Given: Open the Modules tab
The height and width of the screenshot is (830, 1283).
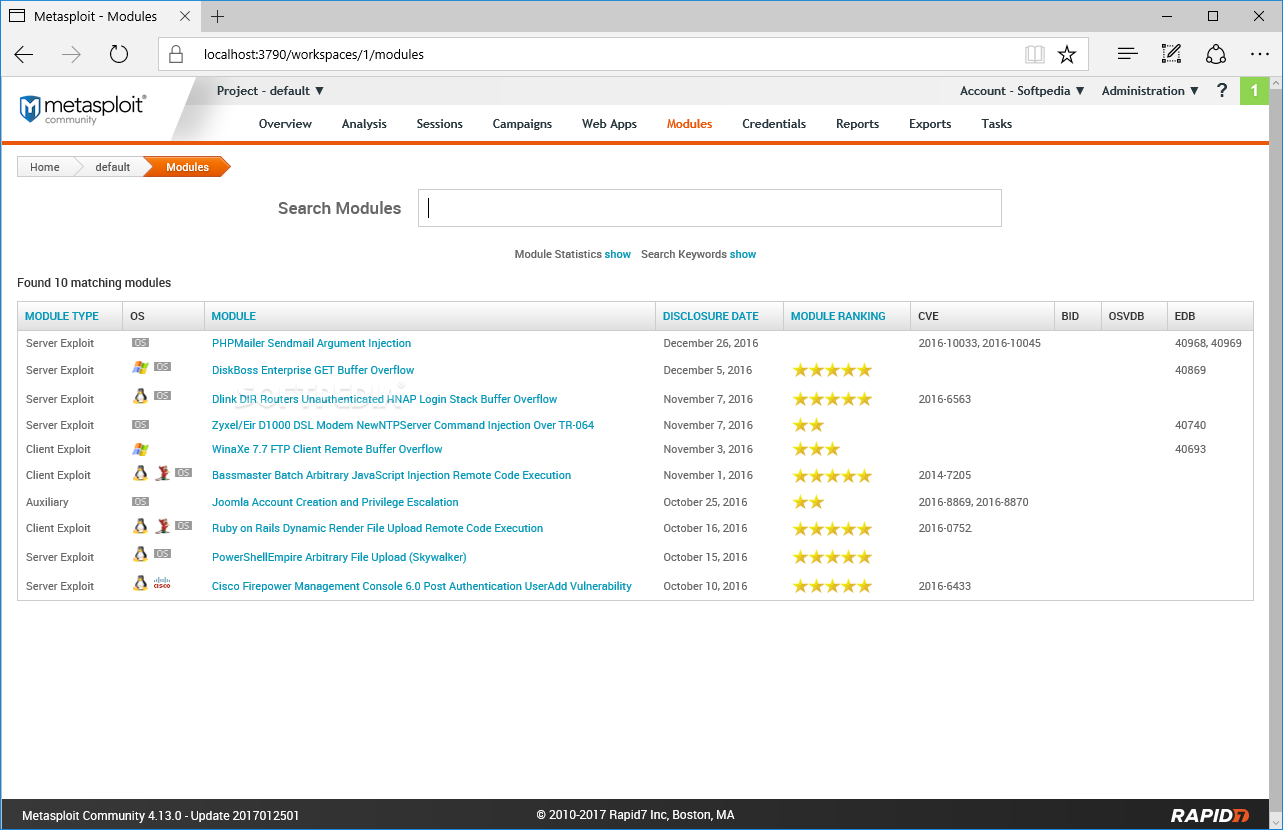Looking at the screenshot, I should coord(690,124).
